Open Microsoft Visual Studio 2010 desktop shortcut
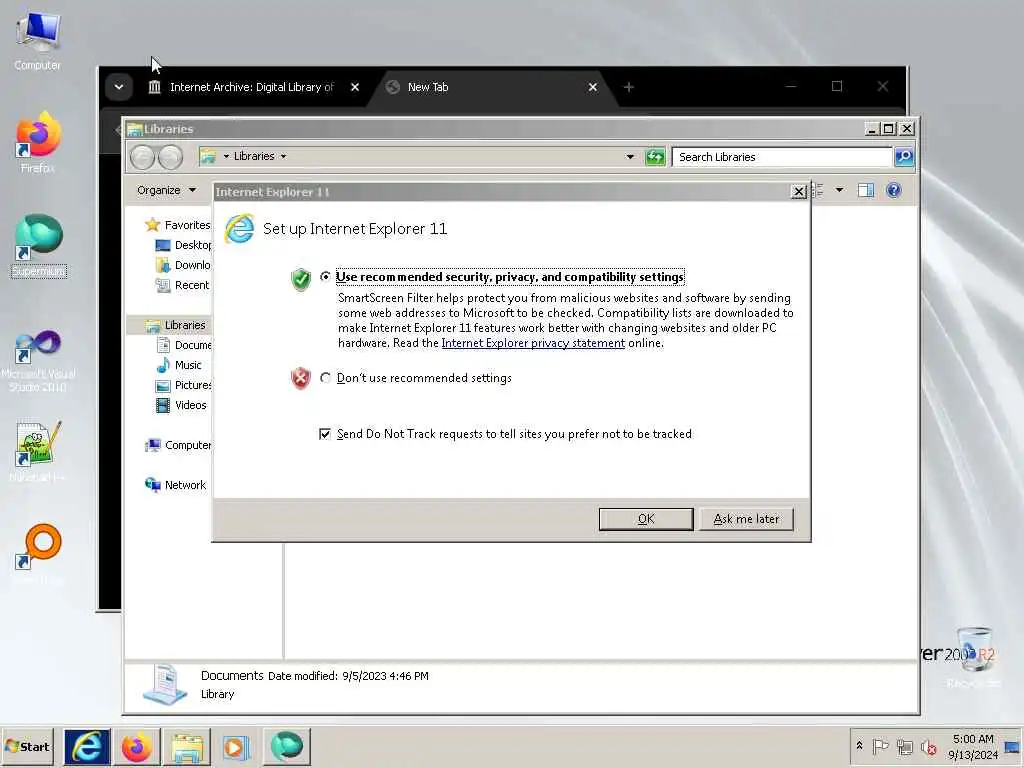This screenshot has height=768, width=1024. 38,360
